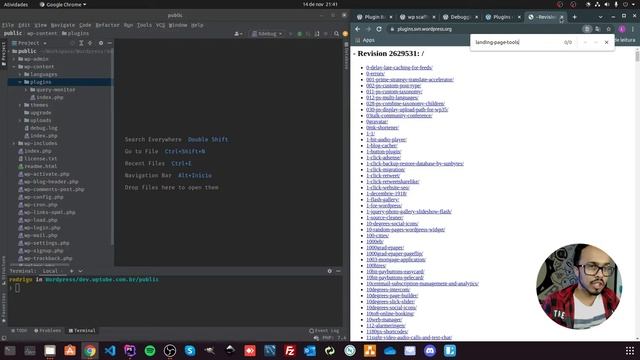Select wp-login.php in project tree

39,227
